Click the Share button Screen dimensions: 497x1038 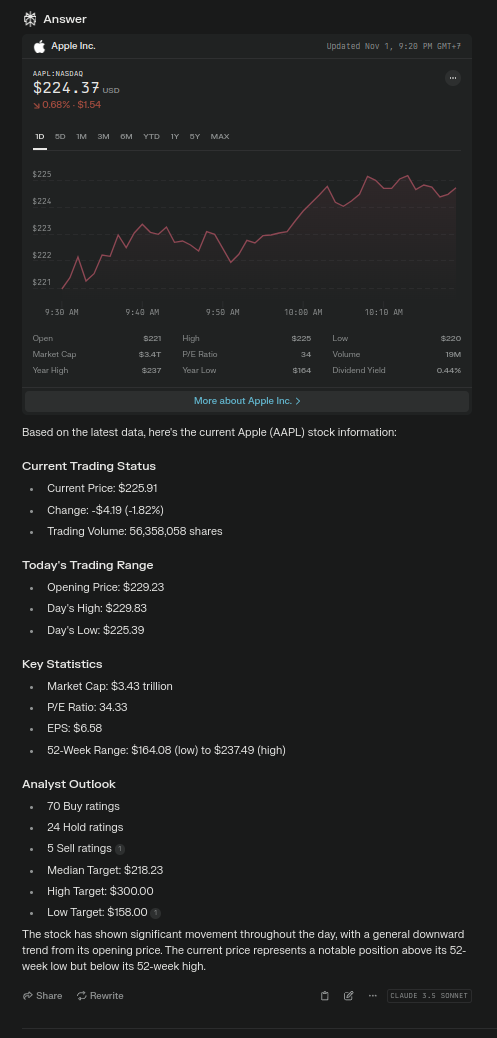click(42, 996)
